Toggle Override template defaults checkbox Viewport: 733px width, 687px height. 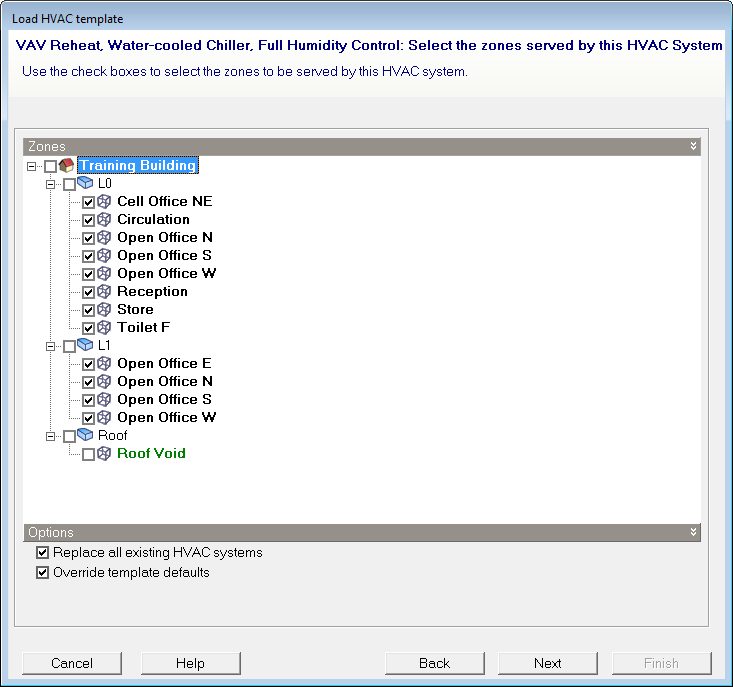[42, 573]
